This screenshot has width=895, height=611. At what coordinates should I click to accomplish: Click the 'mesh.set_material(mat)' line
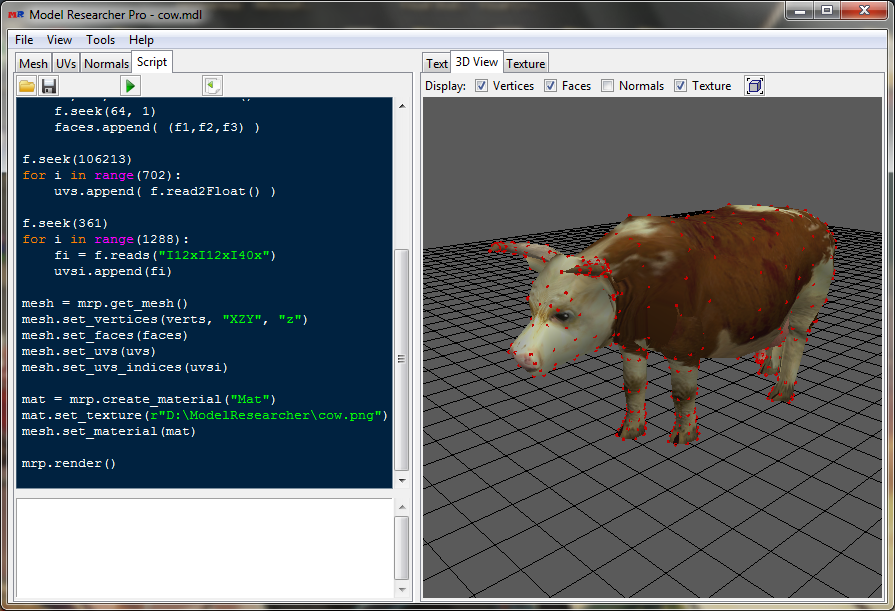click(108, 431)
